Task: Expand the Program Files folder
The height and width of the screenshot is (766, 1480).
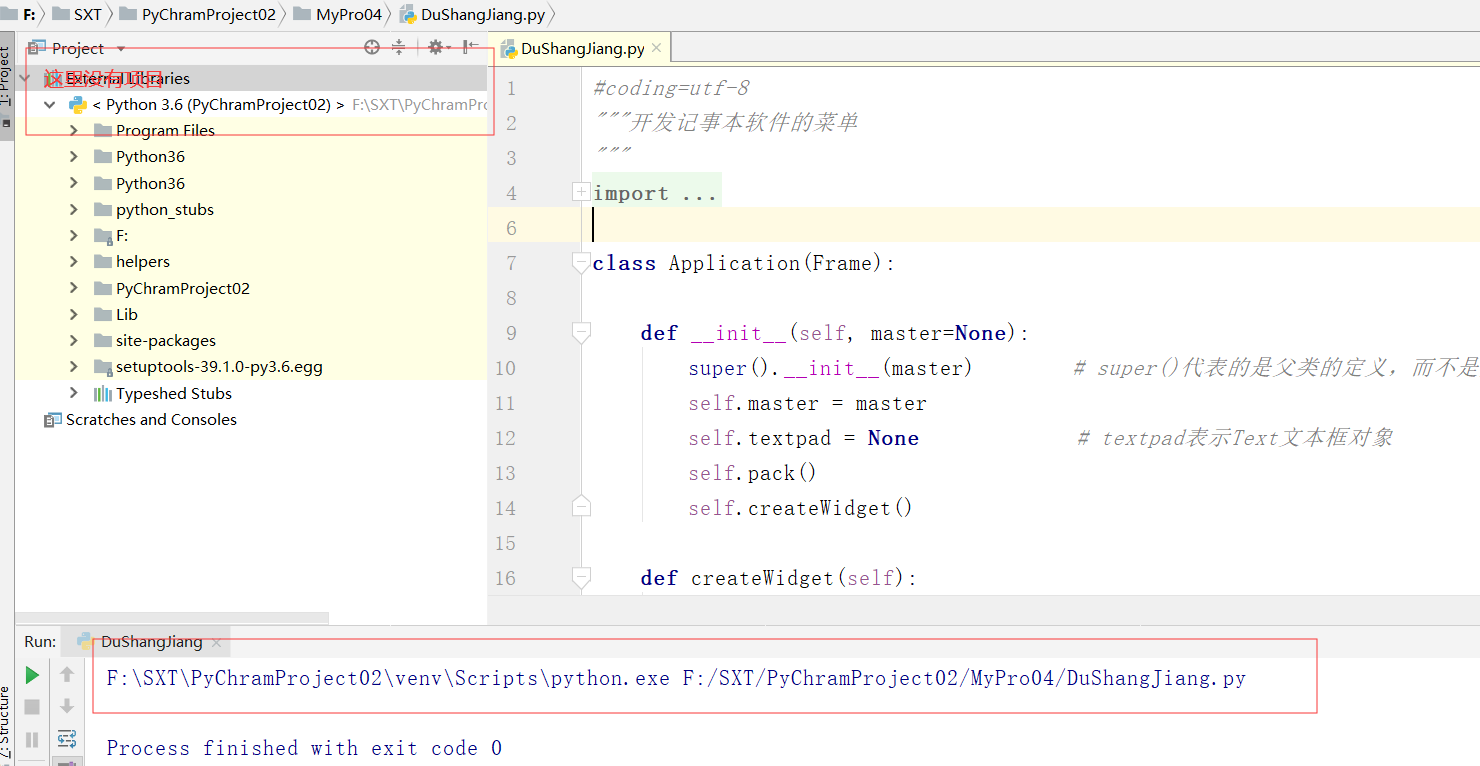Action: (x=74, y=130)
